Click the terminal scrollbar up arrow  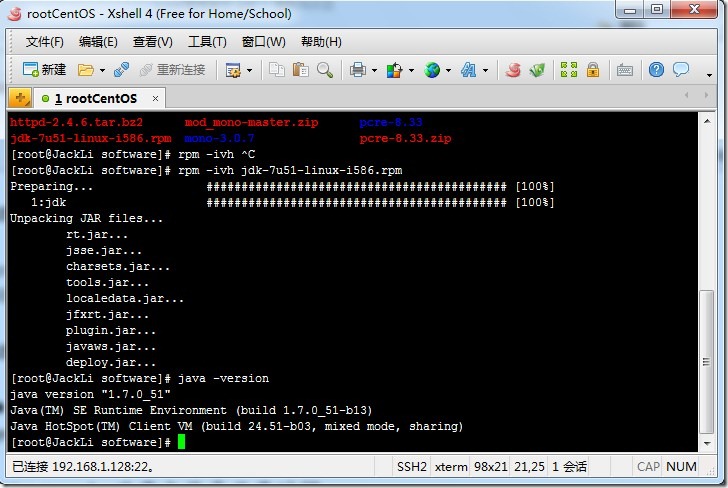coord(707,122)
